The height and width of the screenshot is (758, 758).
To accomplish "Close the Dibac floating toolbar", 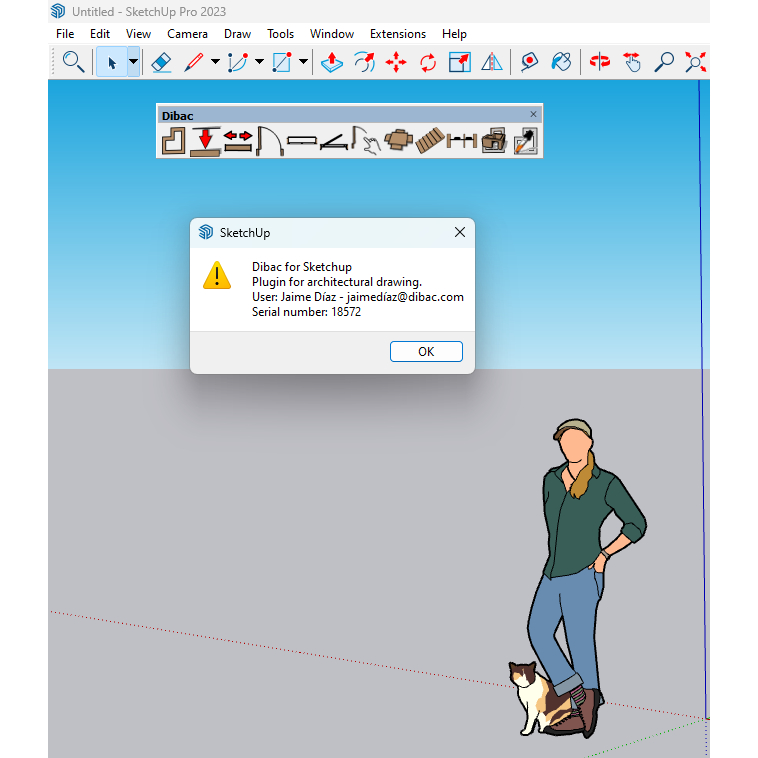I will [533, 115].
